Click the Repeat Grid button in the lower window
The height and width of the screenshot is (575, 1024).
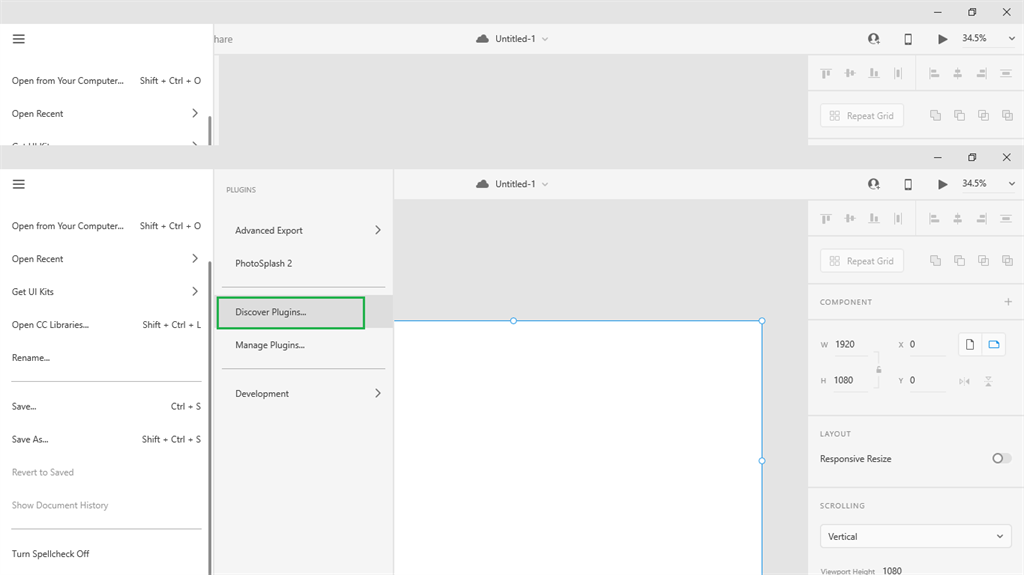tap(862, 261)
